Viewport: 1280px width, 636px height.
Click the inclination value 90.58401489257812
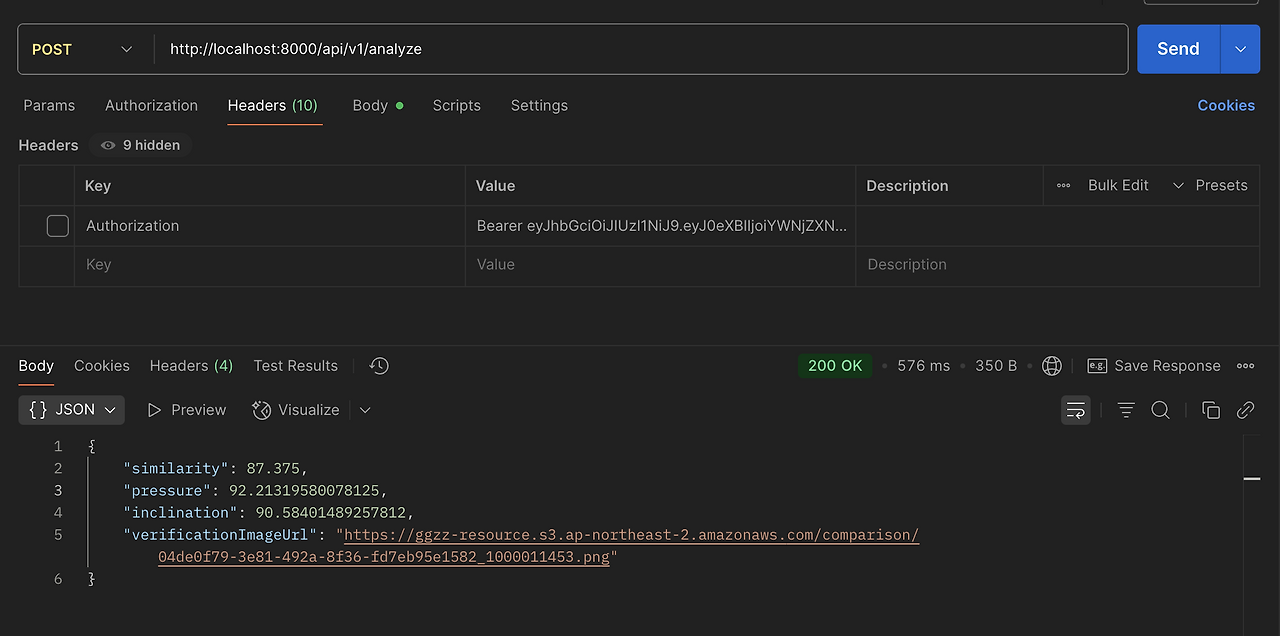point(329,513)
